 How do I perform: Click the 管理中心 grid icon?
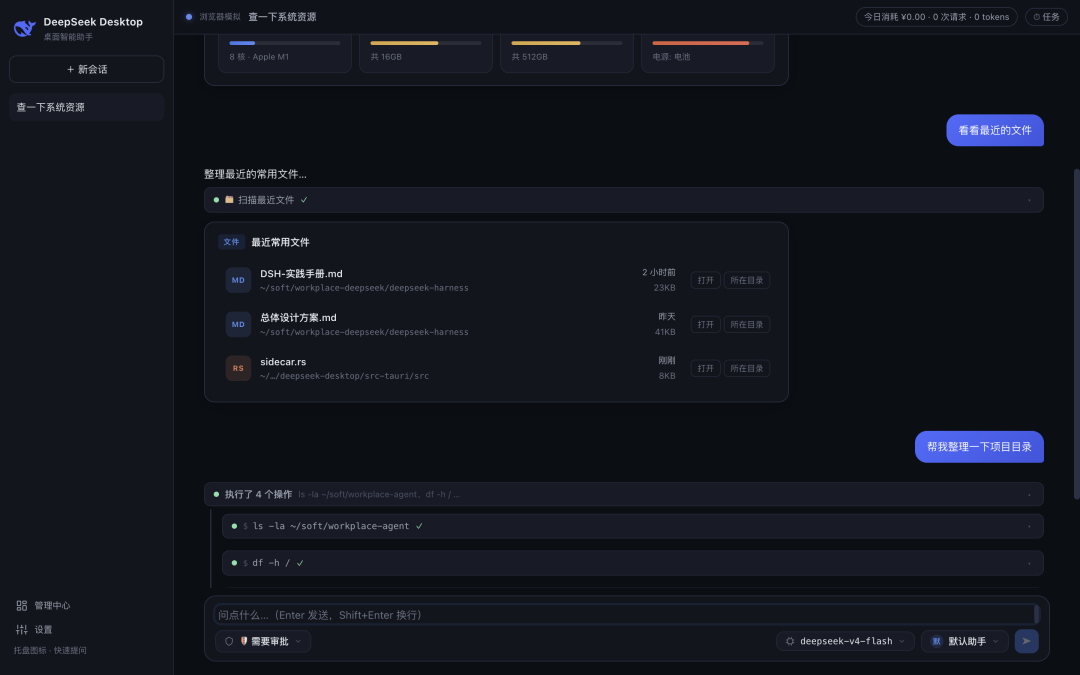coord(21,605)
